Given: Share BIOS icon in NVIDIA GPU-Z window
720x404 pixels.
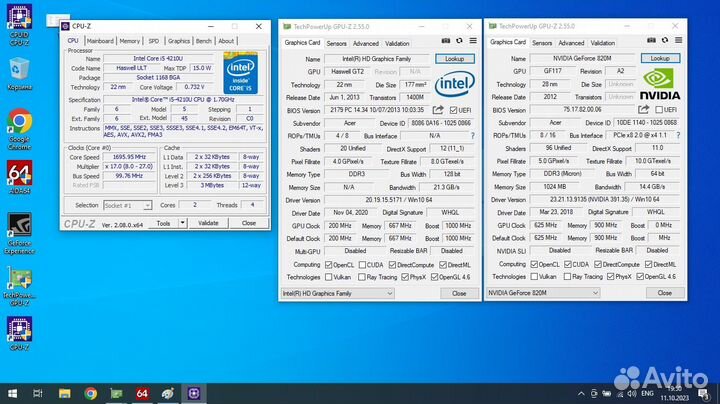Looking at the screenshot, I should click(x=644, y=110).
